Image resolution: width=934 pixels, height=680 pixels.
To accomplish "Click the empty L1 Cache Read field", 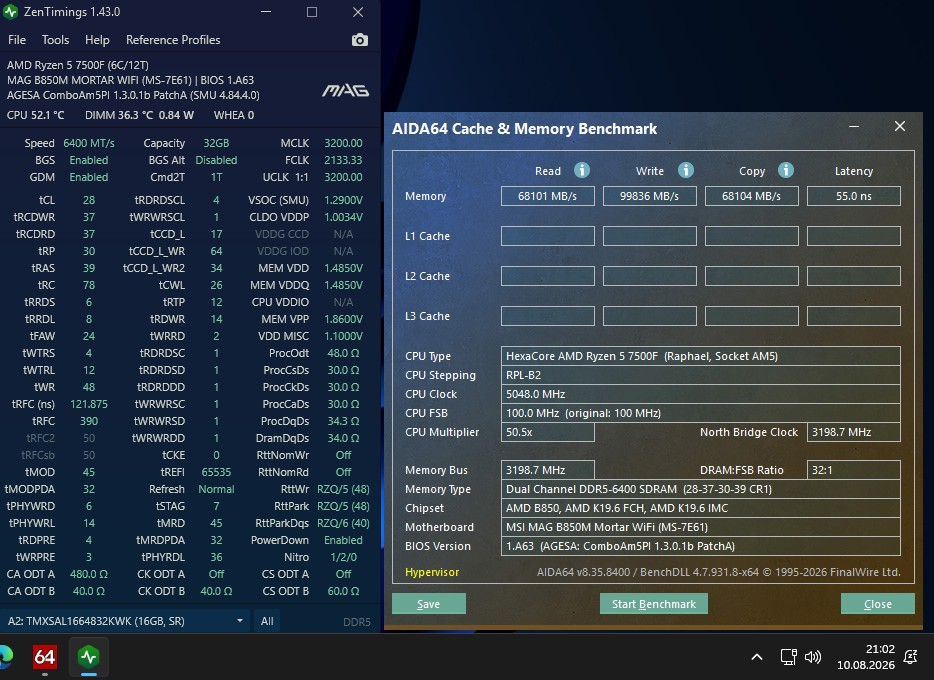I will pyautogui.click(x=547, y=236).
